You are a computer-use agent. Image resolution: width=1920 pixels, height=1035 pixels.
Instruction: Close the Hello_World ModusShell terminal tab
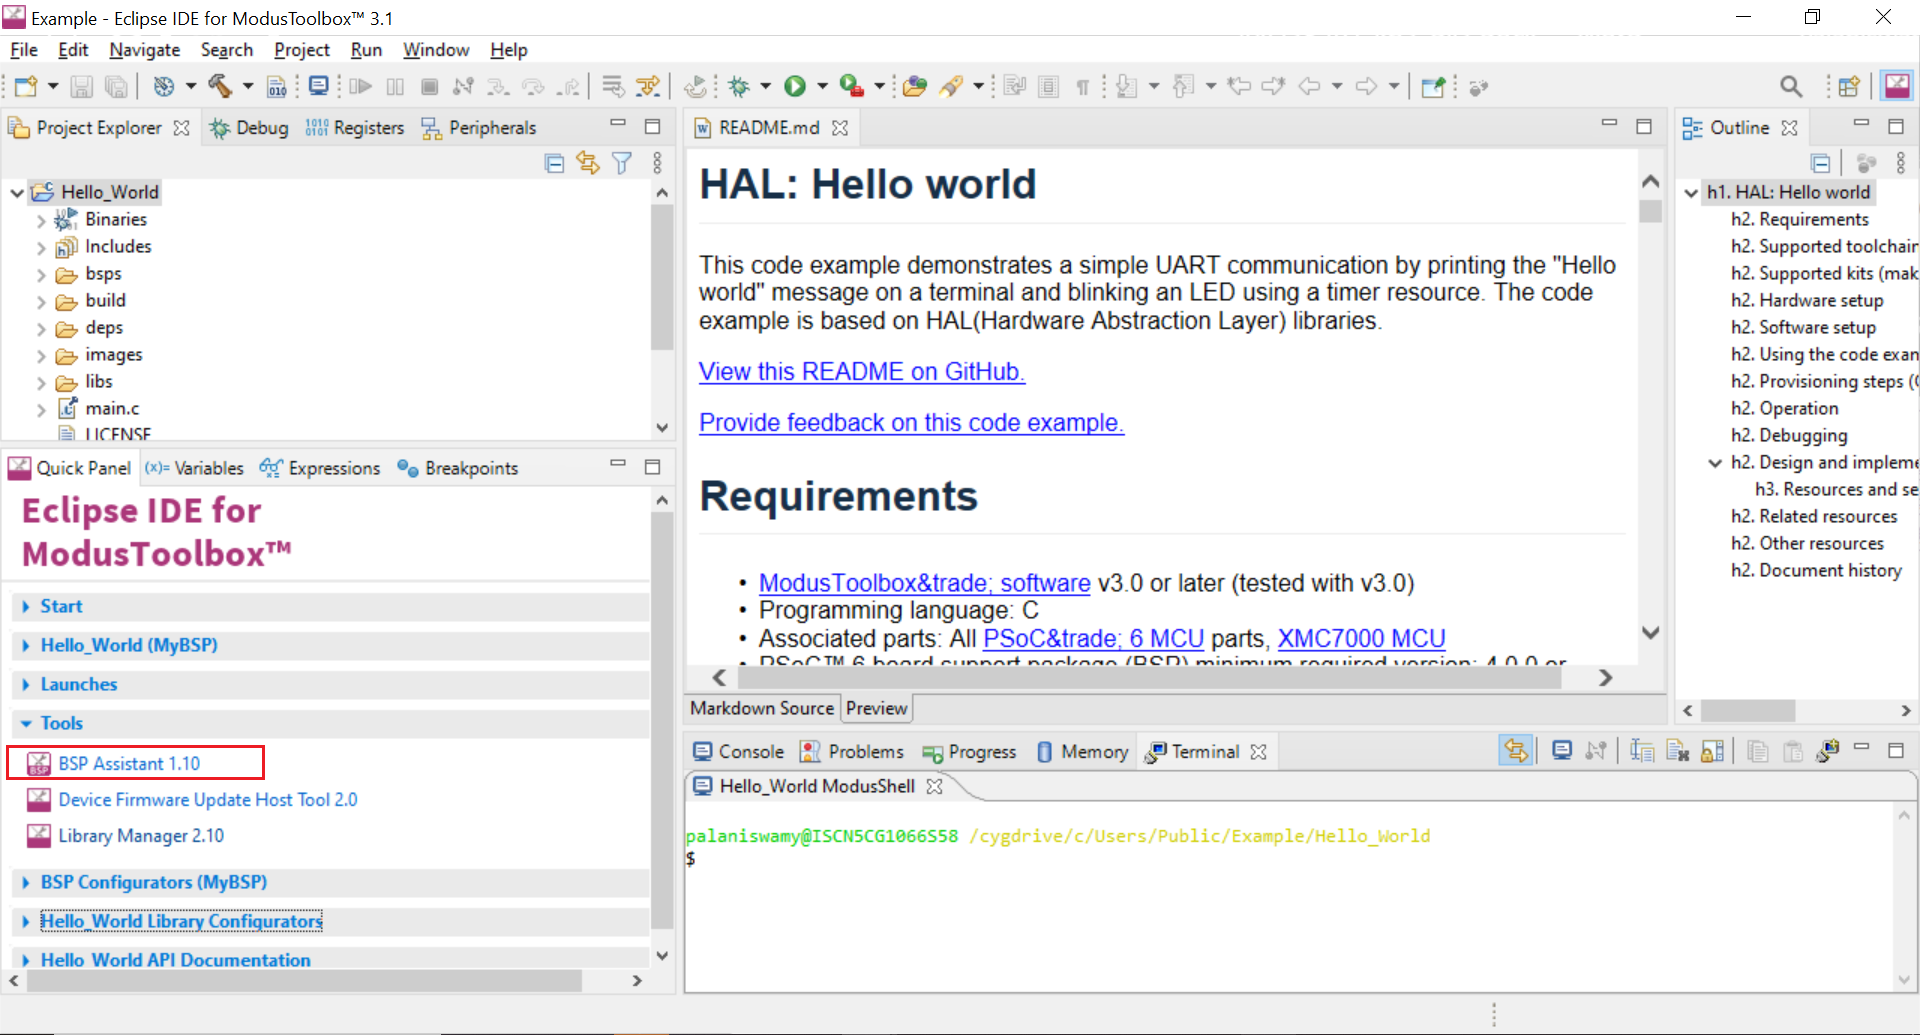click(934, 786)
